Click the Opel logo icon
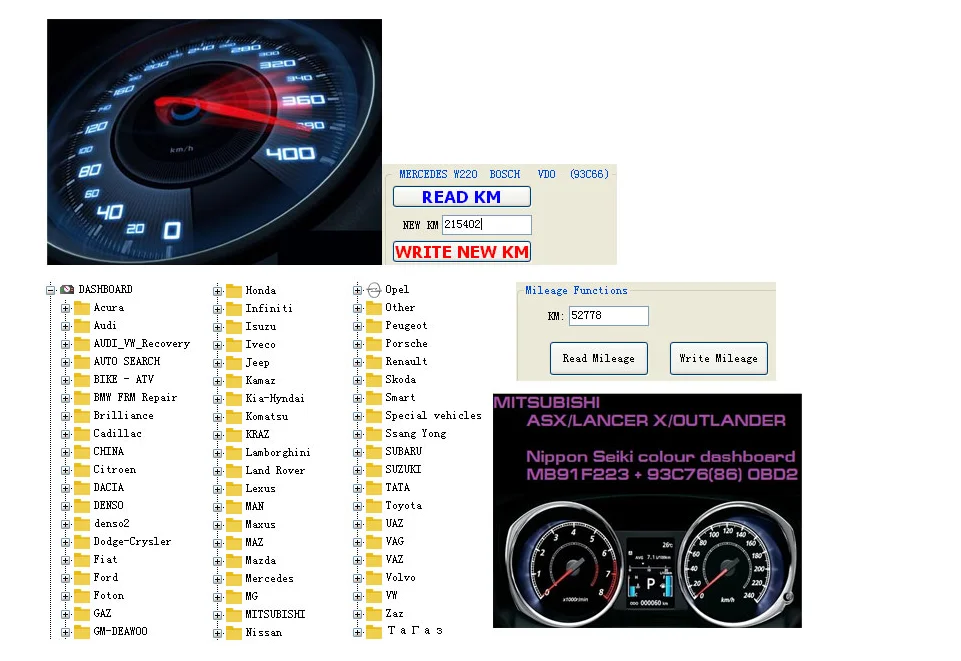 click(374, 290)
